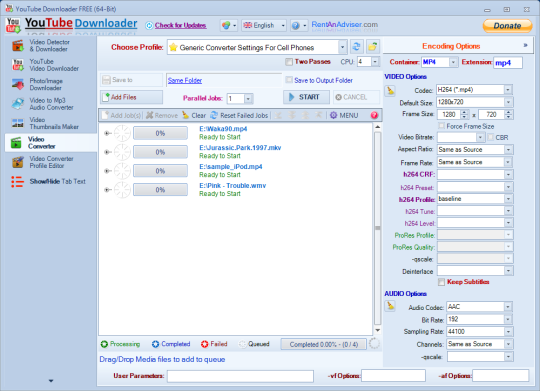Screen dimensions: 540x391
Task: Check Keep Subtitles option
Action: pyautogui.click(x=441, y=282)
